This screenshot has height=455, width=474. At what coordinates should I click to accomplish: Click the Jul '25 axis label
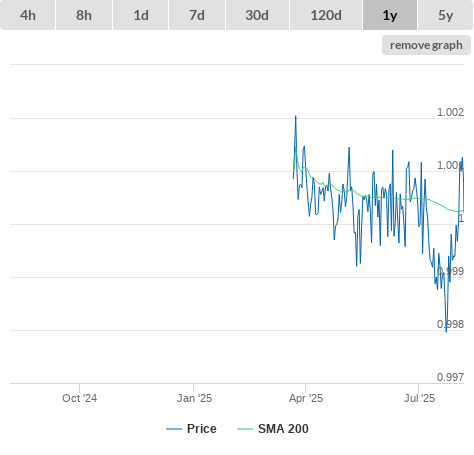(x=419, y=398)
